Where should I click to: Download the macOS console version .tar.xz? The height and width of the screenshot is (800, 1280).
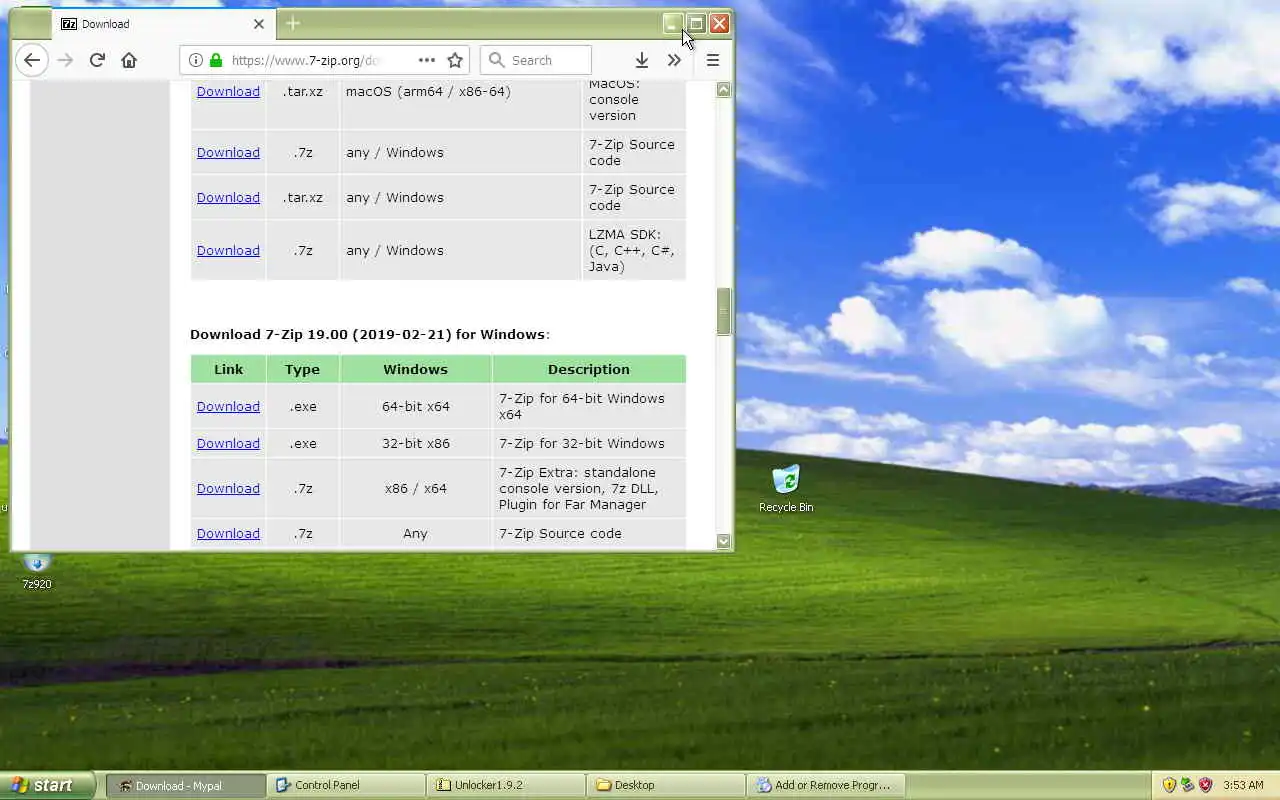click(x=228, y=91)
